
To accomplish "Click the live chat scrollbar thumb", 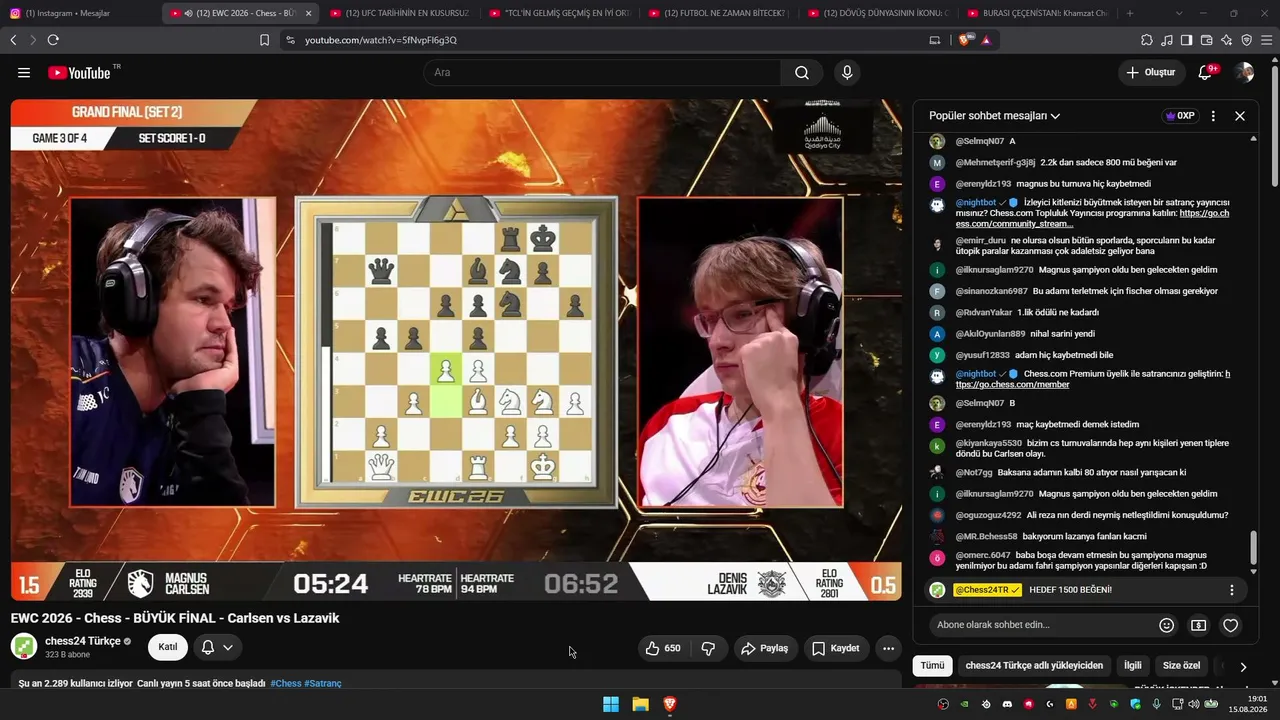I will pos(1253,548).
